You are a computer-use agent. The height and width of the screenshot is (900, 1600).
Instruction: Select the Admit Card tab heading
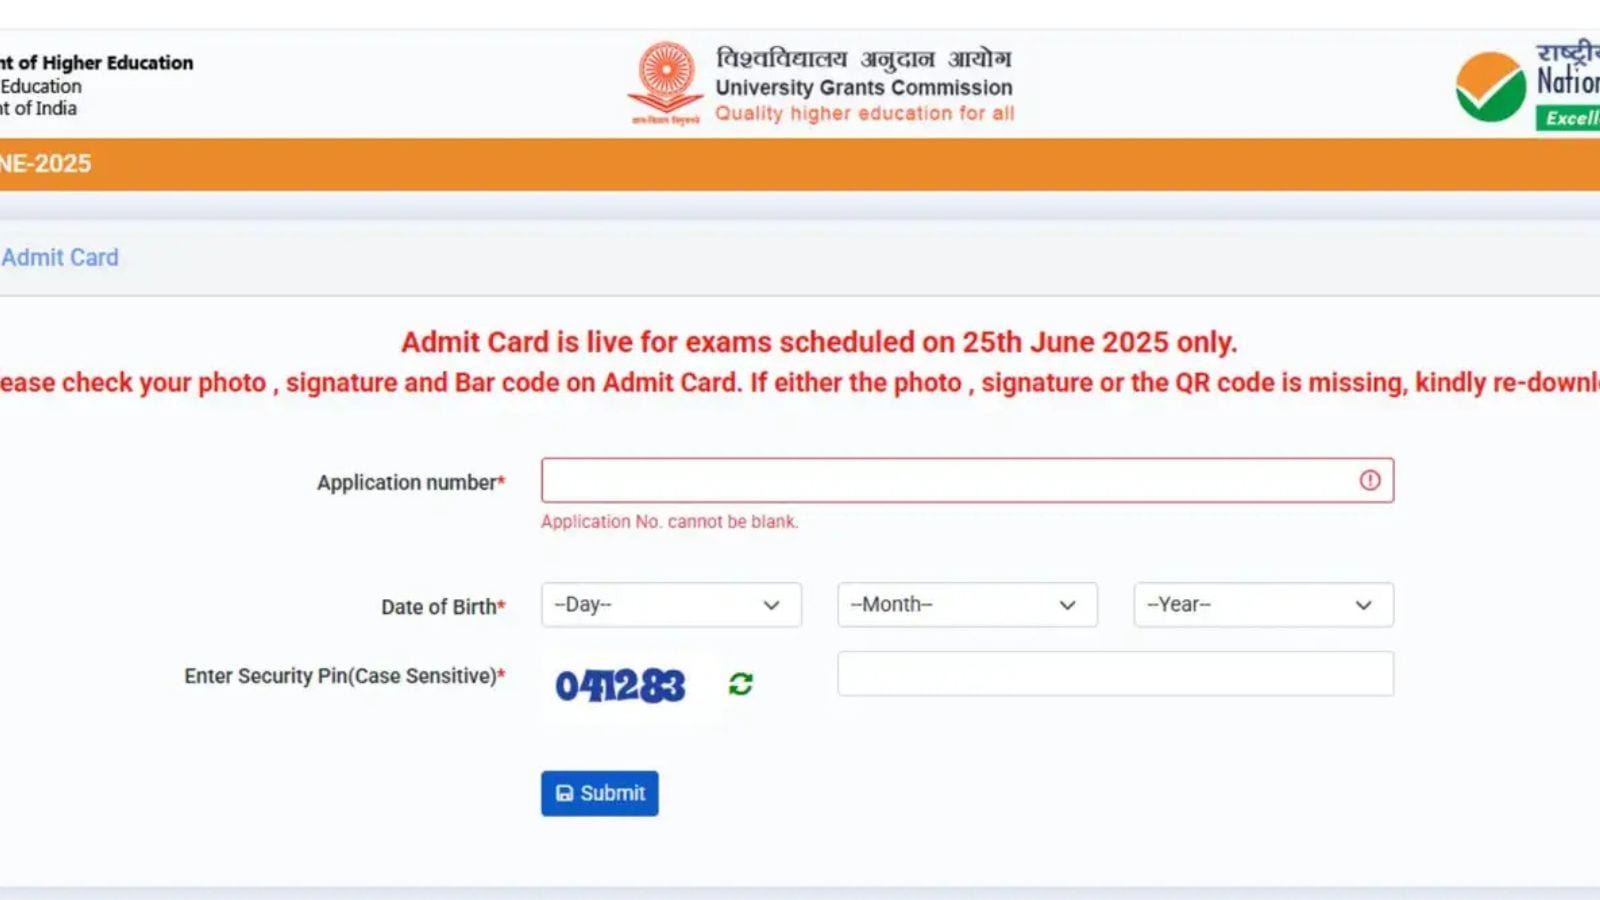(x=60, y=258)
